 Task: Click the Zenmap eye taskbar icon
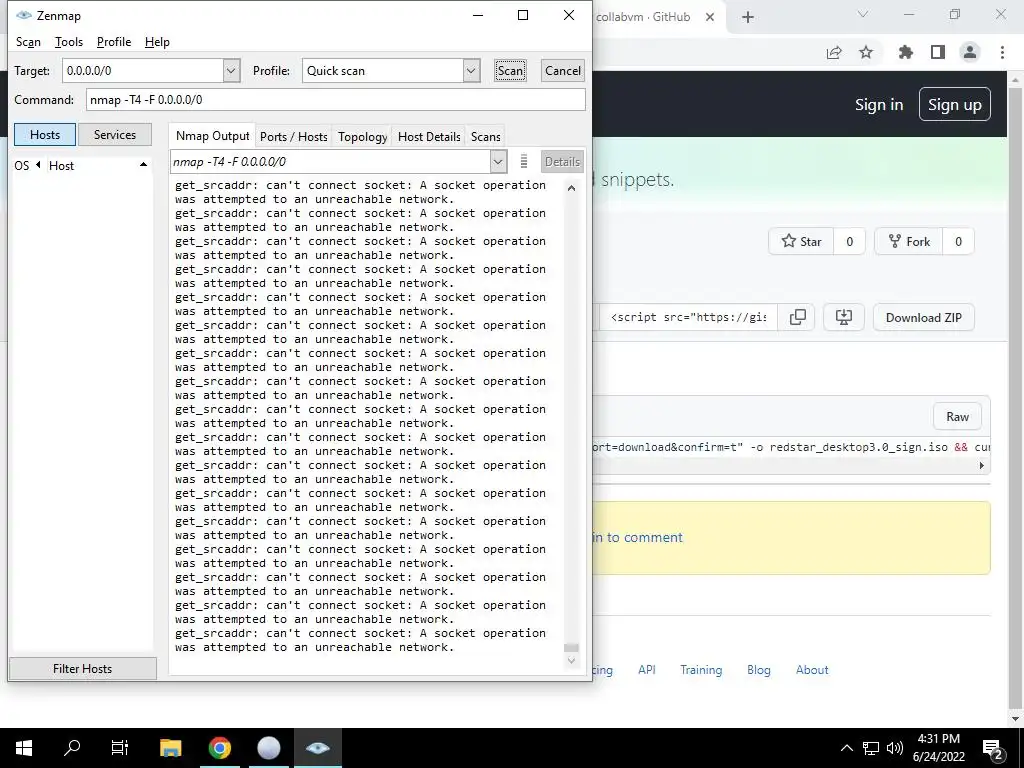coord(317,748)
